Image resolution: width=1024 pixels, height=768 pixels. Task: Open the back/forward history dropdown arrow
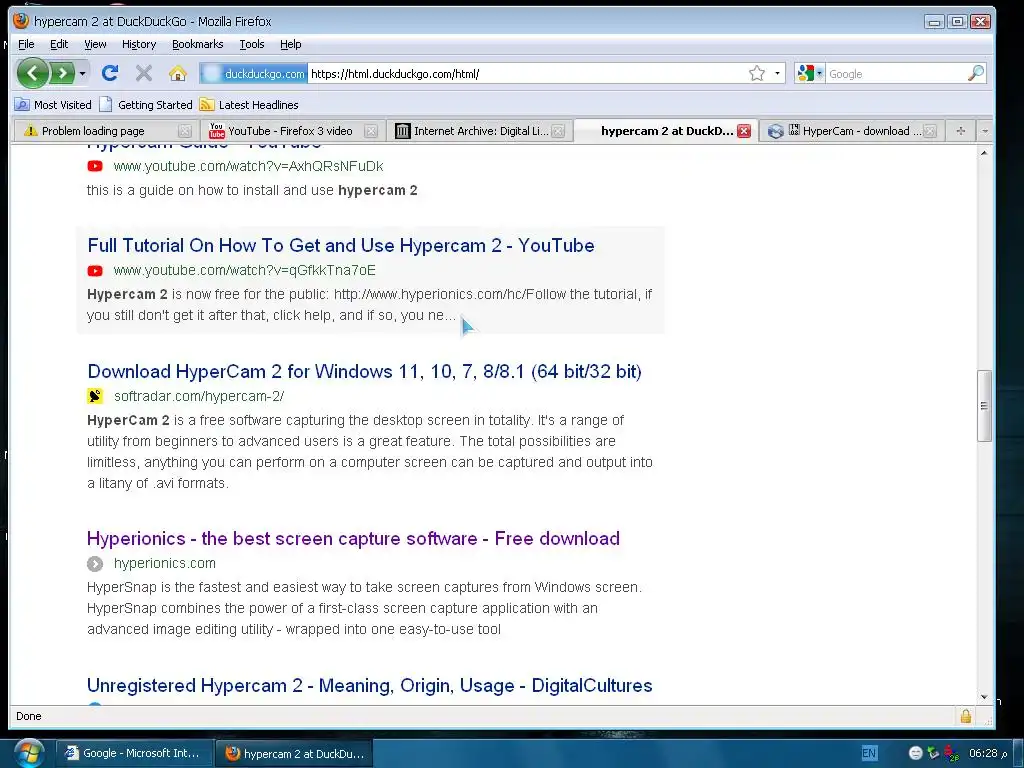tap(82, 73)
